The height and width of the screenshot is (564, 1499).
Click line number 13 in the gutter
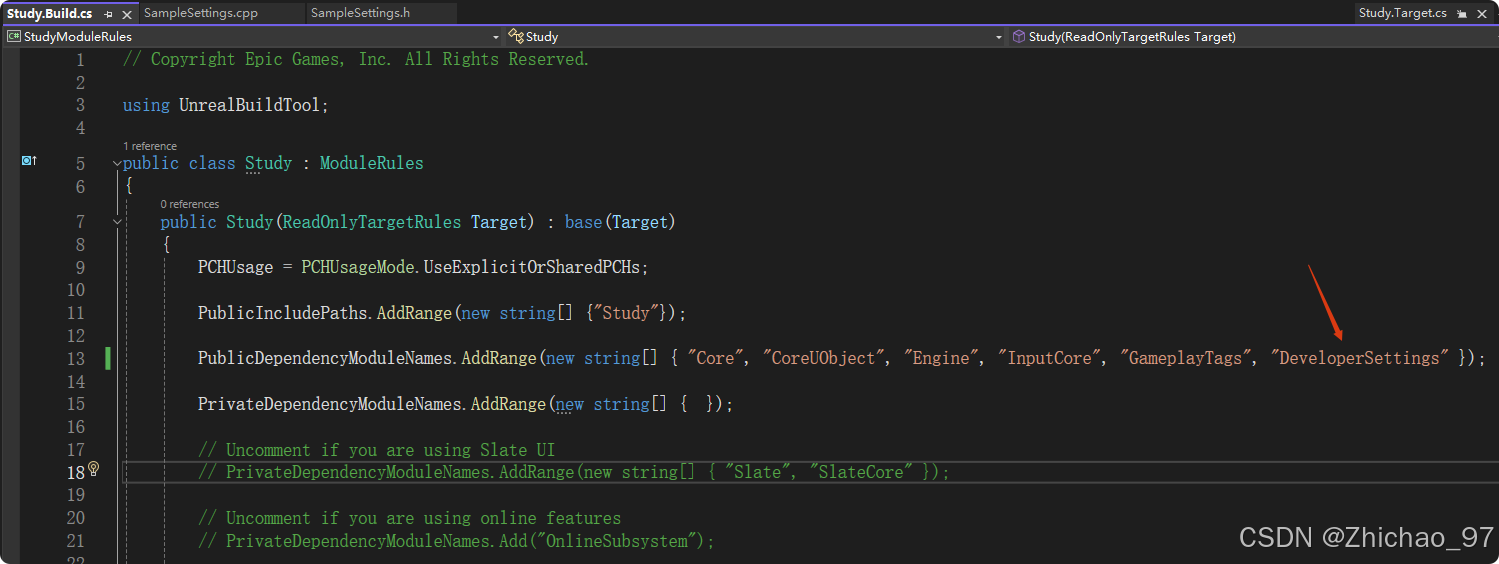point(75,358)
